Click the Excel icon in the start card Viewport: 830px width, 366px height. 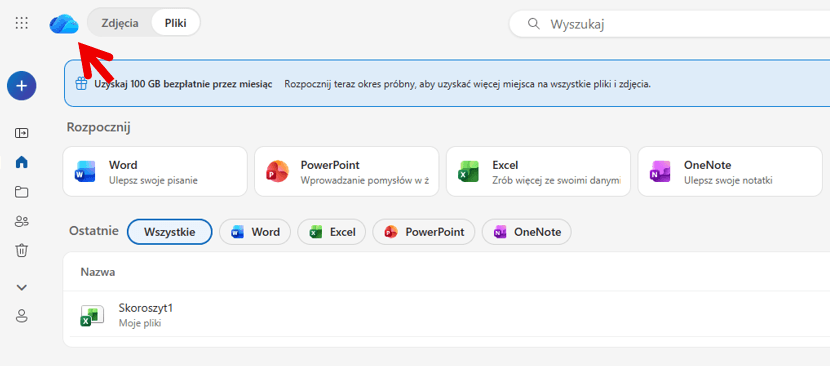[x=468, y=172]
